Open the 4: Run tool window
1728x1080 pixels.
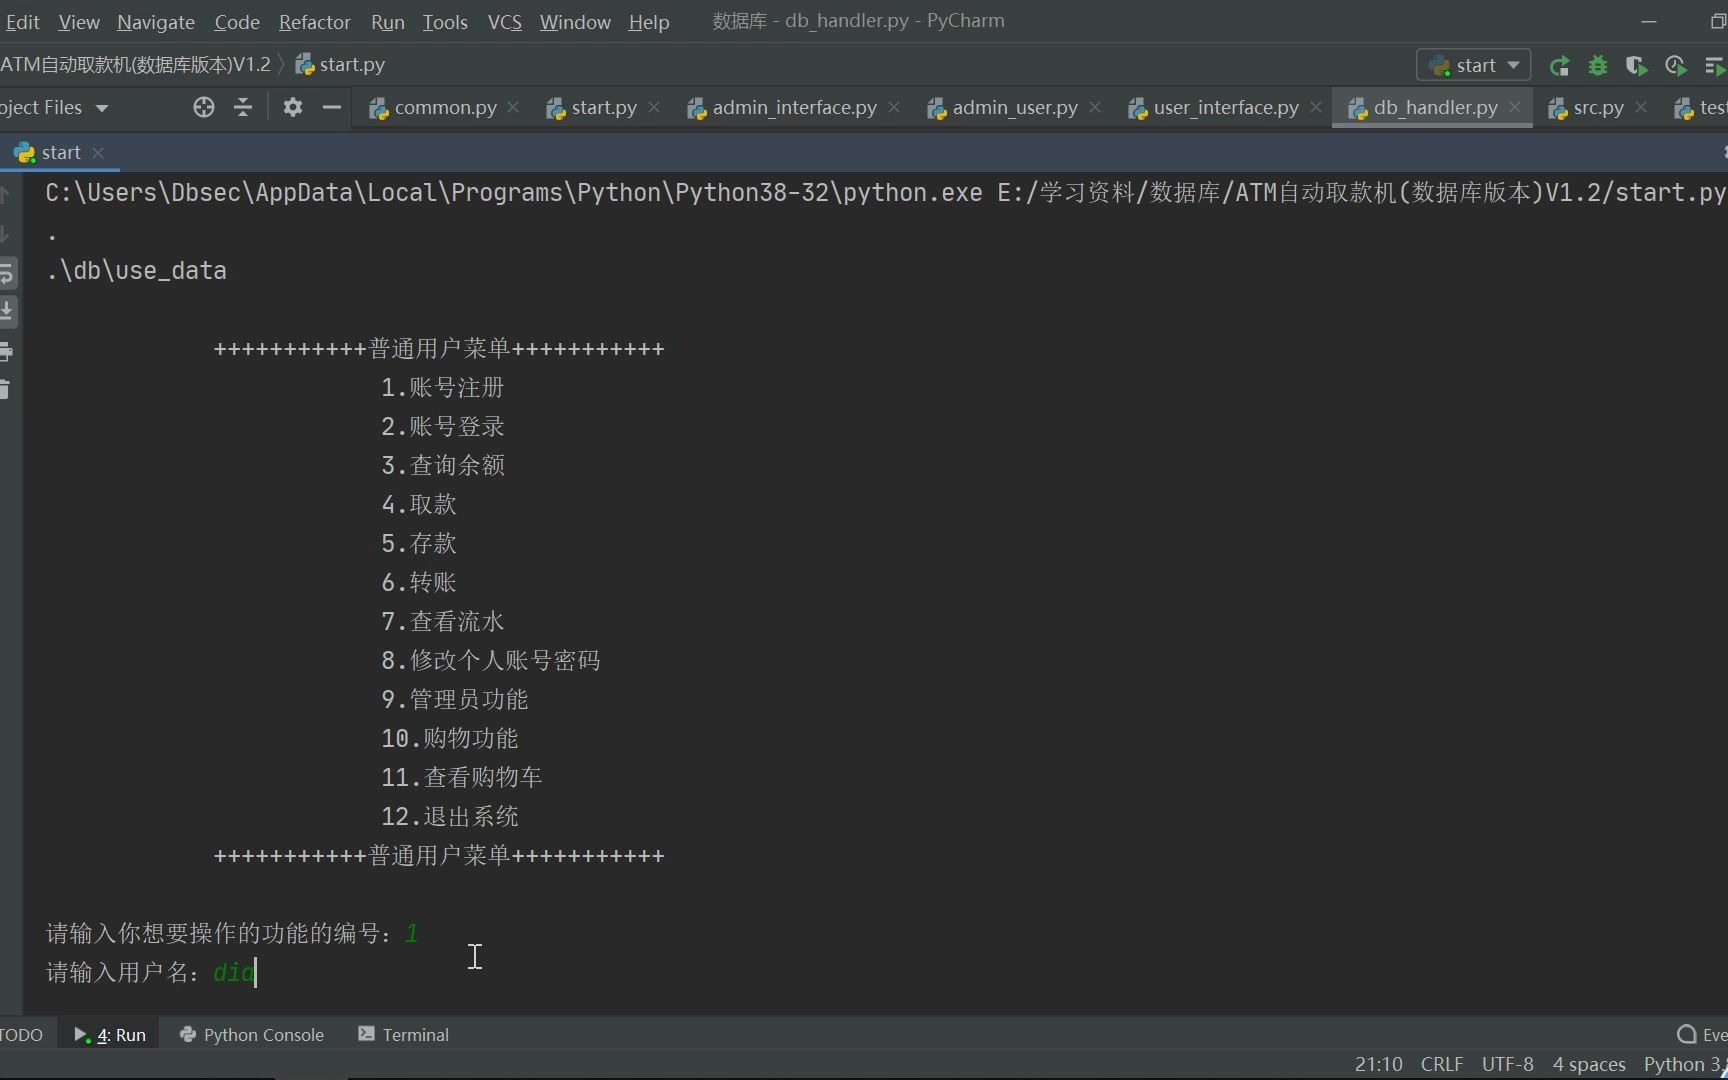click(x=110, y=1035)
